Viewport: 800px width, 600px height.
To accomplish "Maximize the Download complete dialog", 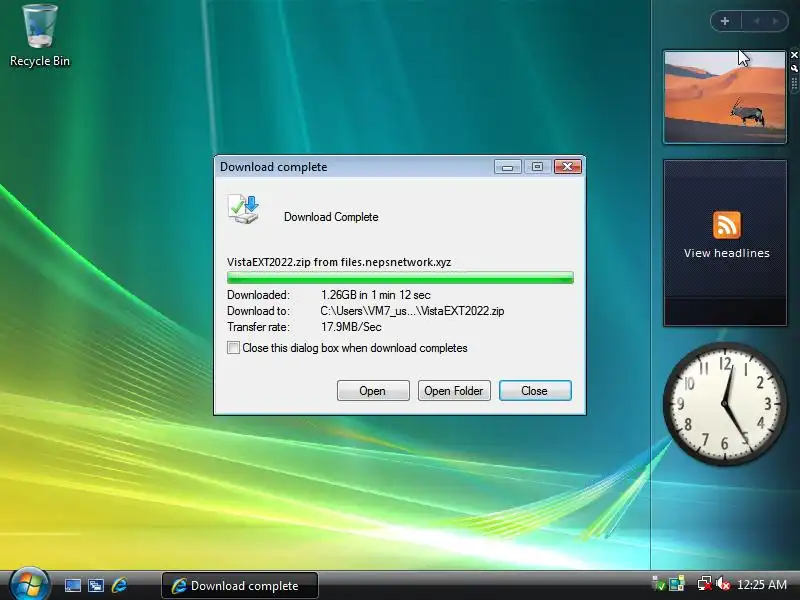I will [537, 167].
